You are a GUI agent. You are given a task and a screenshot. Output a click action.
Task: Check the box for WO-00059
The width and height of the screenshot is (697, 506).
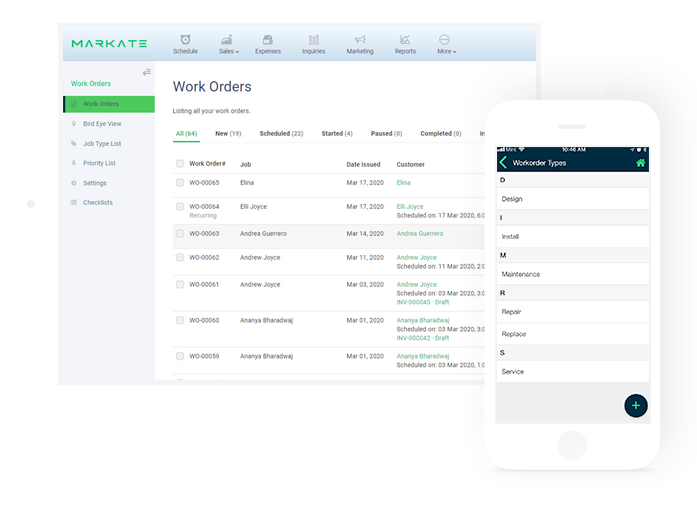click(x=180, y=356)
